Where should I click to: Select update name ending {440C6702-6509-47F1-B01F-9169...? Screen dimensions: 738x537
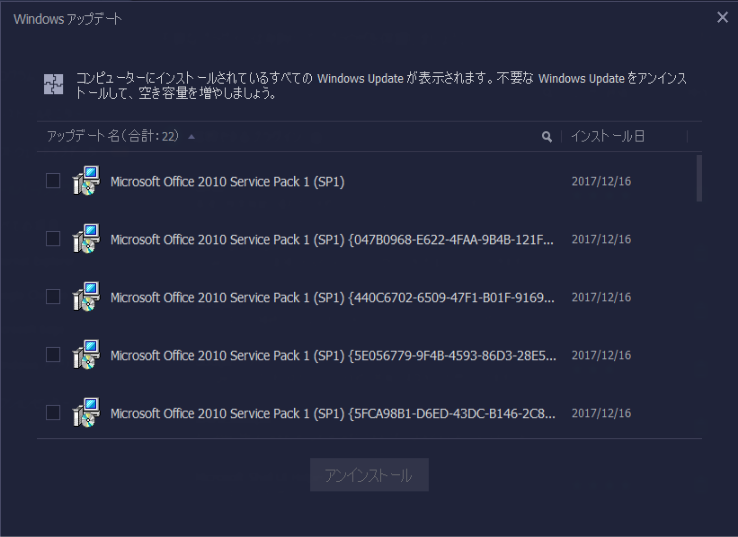tap(332, 297)
